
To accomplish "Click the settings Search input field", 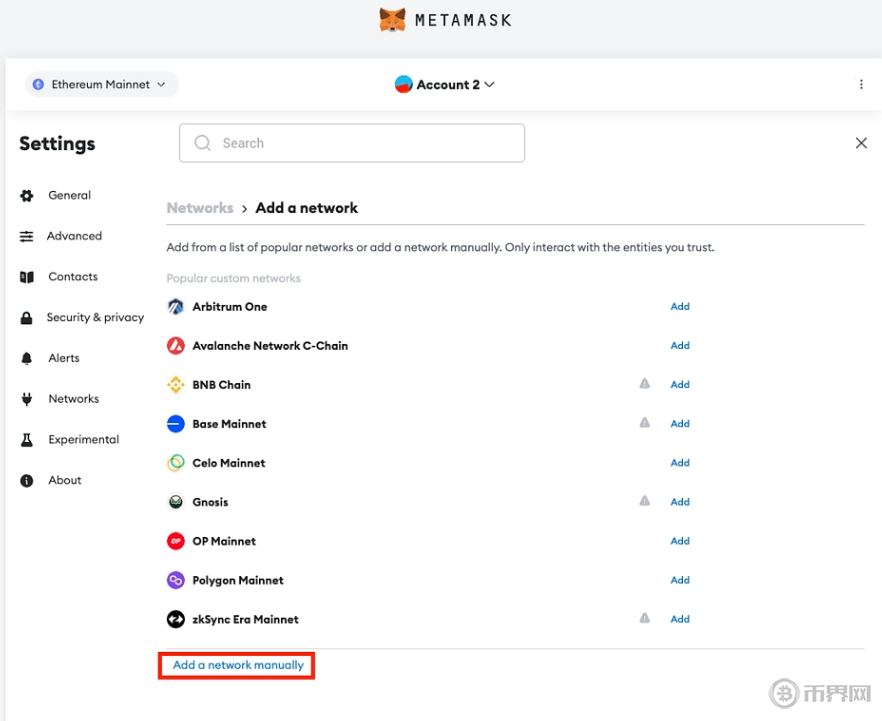I will click(352, 143).
